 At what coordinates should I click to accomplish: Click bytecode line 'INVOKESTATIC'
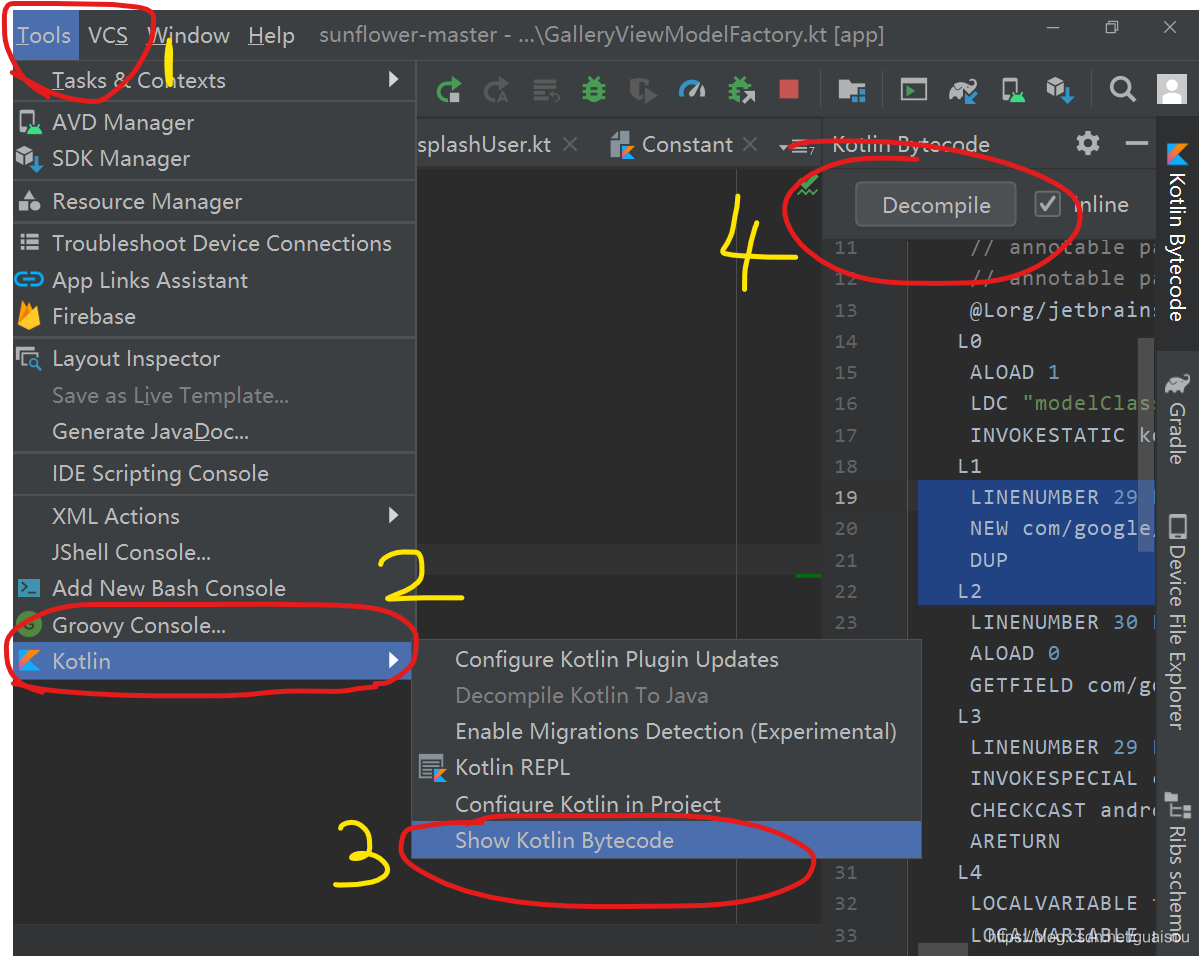point(1047,434)
